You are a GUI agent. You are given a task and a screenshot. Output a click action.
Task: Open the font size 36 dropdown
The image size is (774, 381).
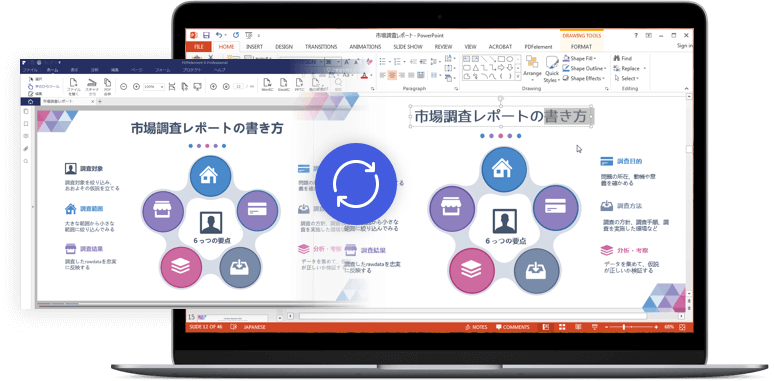[338, 62]
